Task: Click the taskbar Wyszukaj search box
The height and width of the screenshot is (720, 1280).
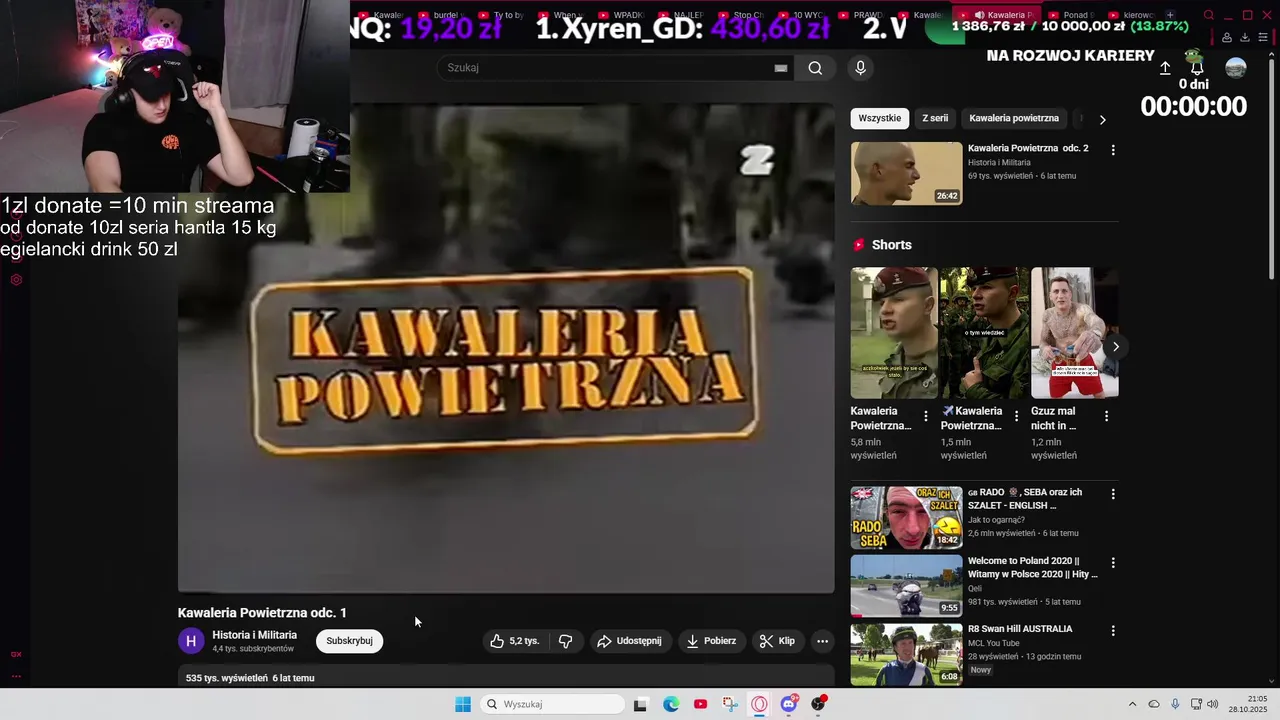Action: [x=552, y=704]
